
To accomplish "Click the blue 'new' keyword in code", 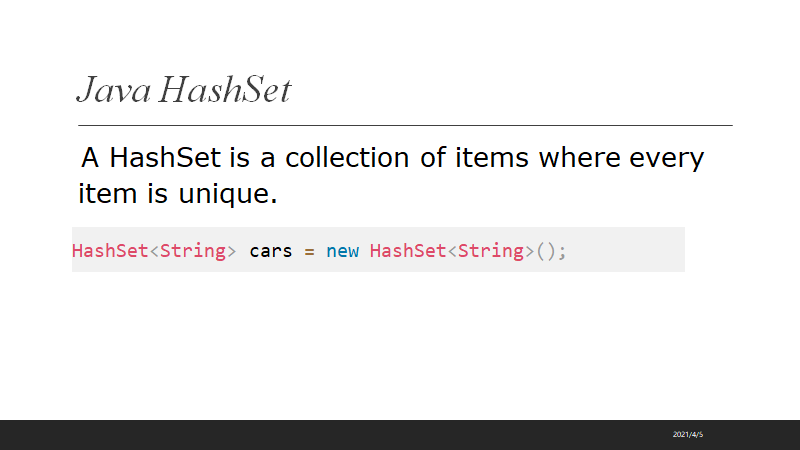I will click(342, 250).
